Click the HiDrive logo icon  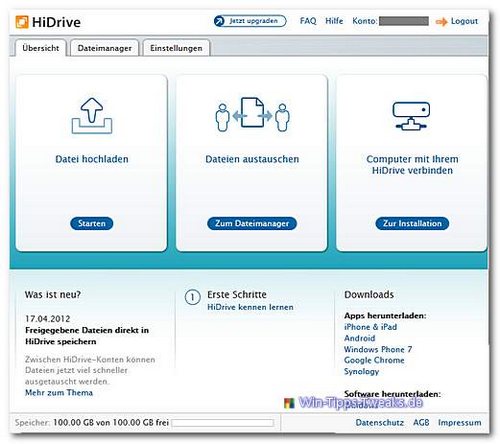tap(22, 22)
